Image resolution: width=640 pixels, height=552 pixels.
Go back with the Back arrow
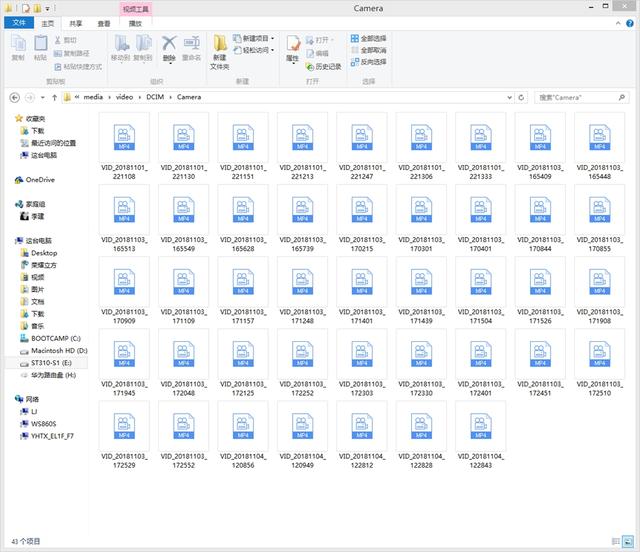pos(15,98)
